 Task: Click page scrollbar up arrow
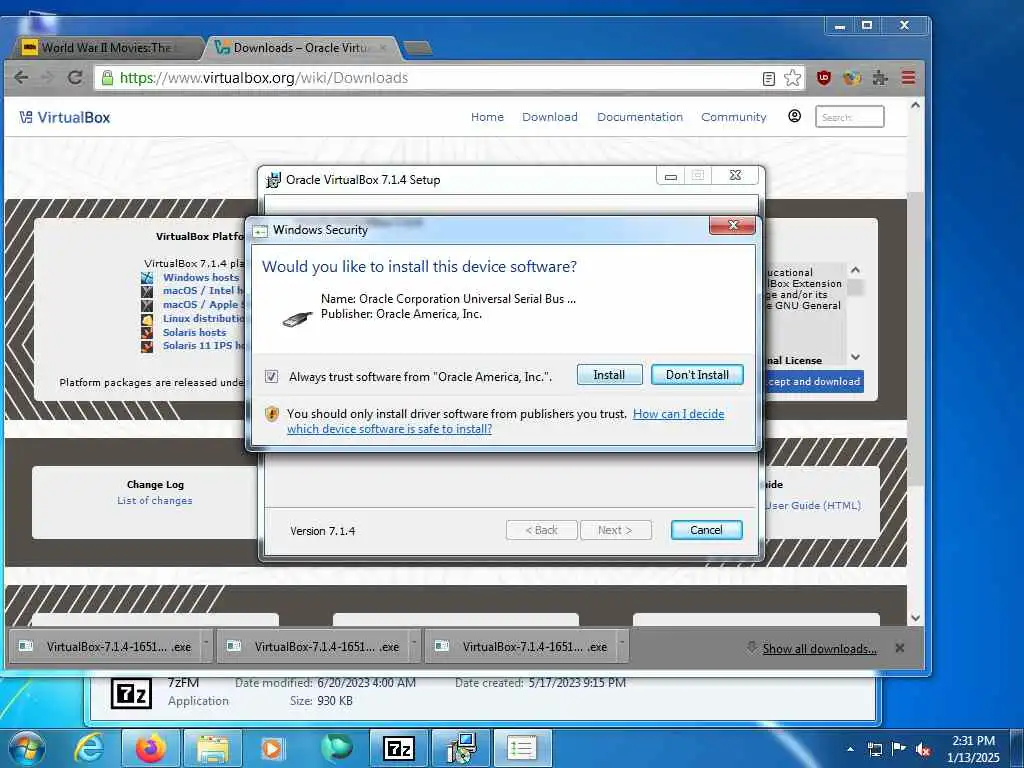(916, 105)
